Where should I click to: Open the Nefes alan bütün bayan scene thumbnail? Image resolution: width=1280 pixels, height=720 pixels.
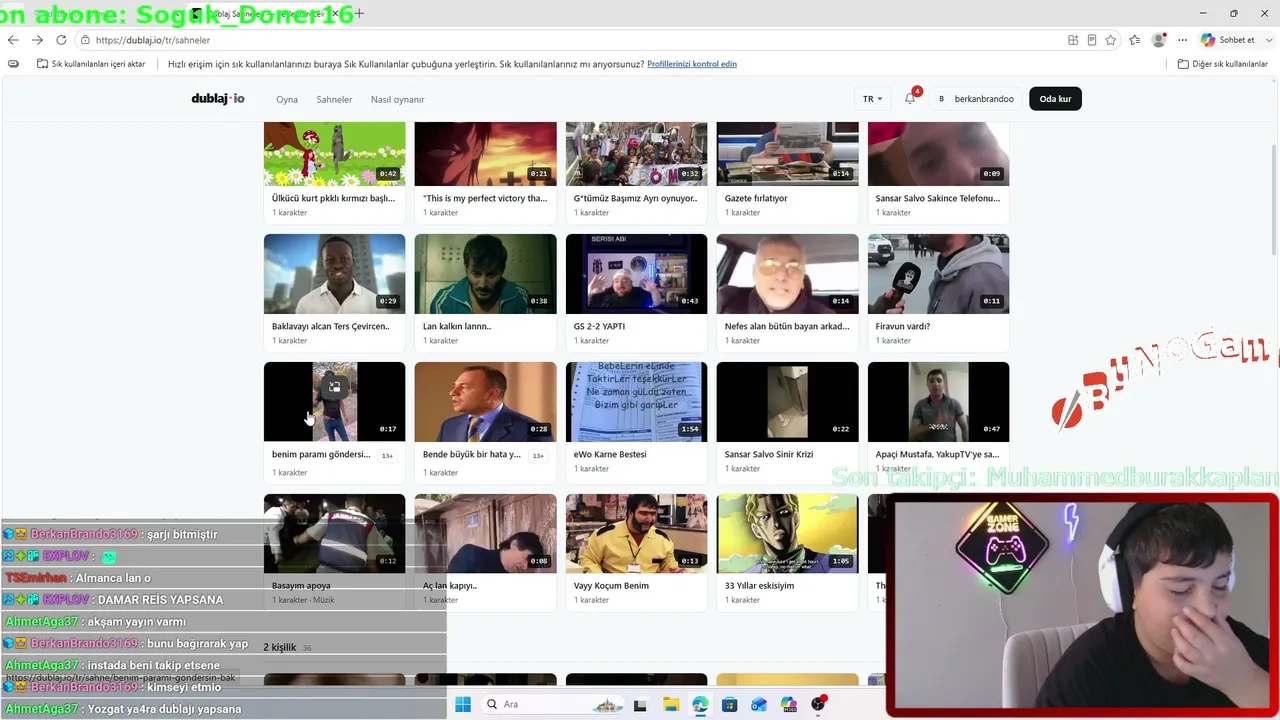(787, 274)
